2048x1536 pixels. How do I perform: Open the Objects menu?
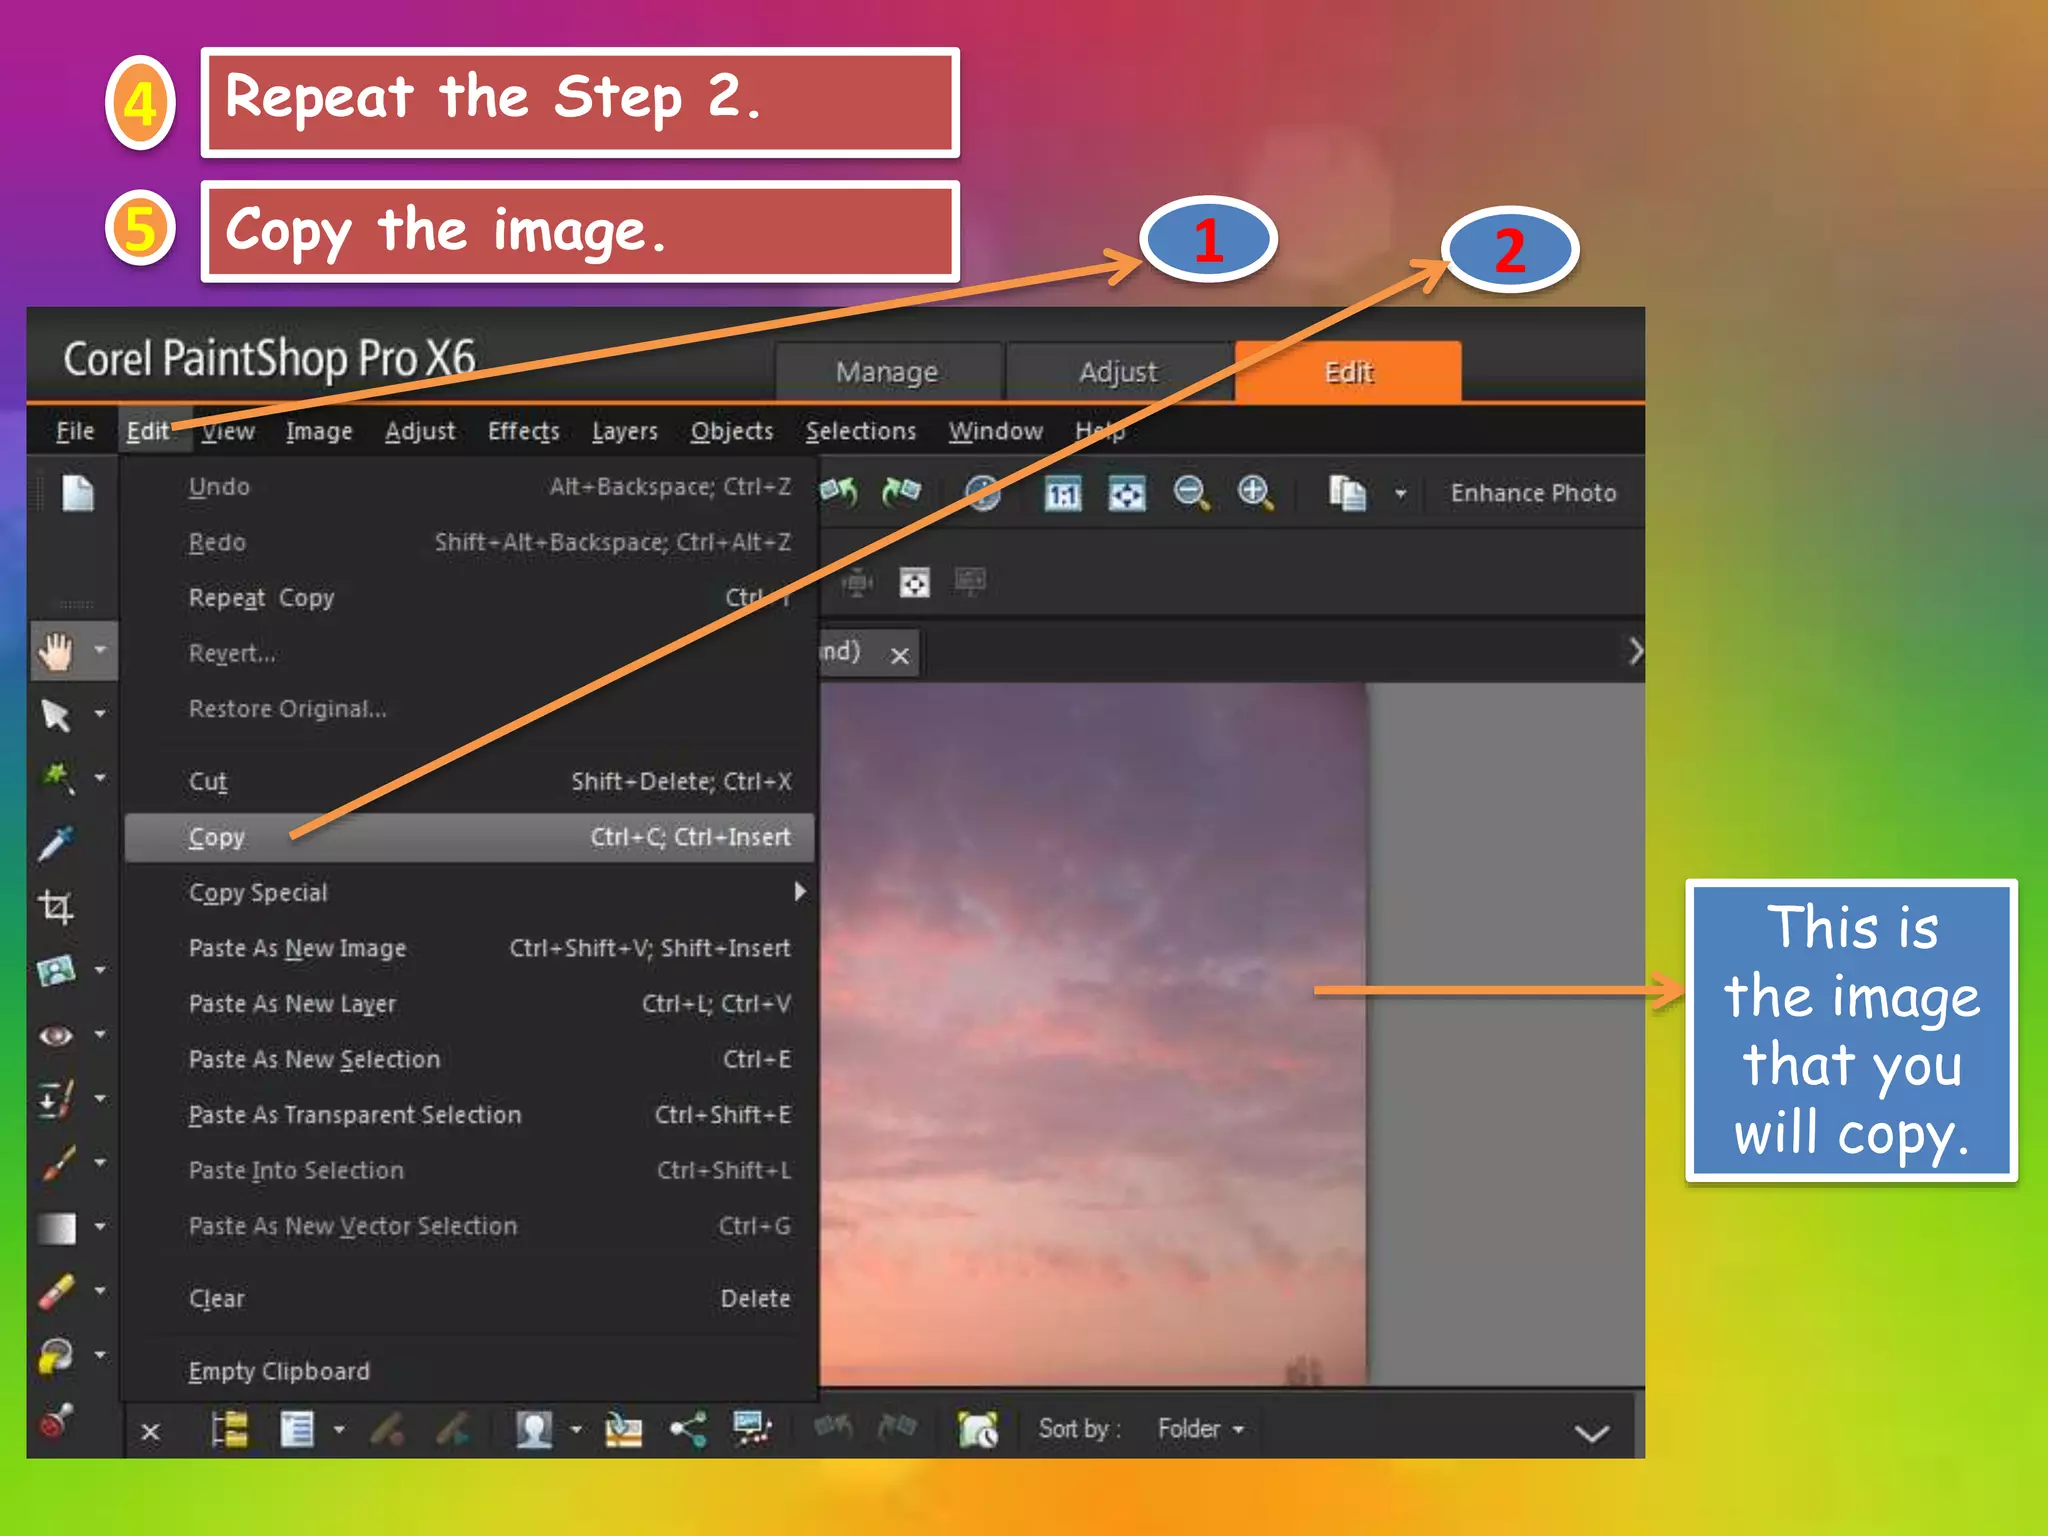click(732, 431)
